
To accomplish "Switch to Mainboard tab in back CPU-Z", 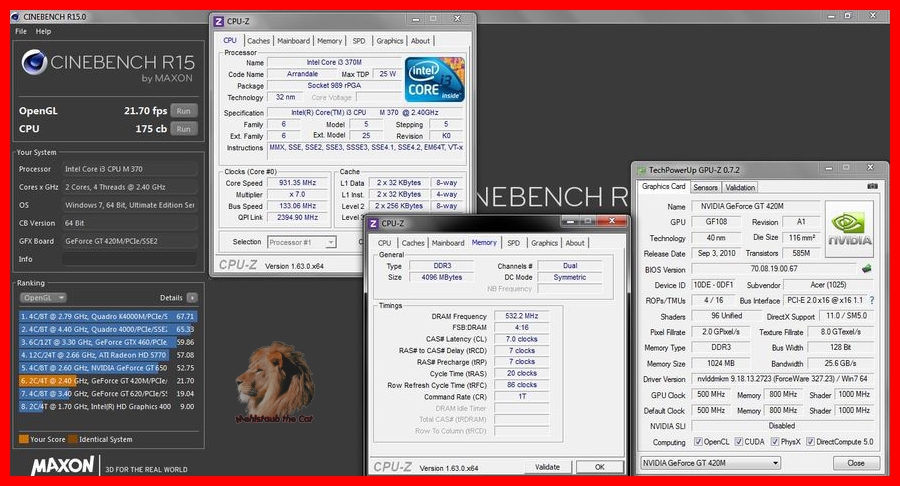I will (x=293, y=41).
